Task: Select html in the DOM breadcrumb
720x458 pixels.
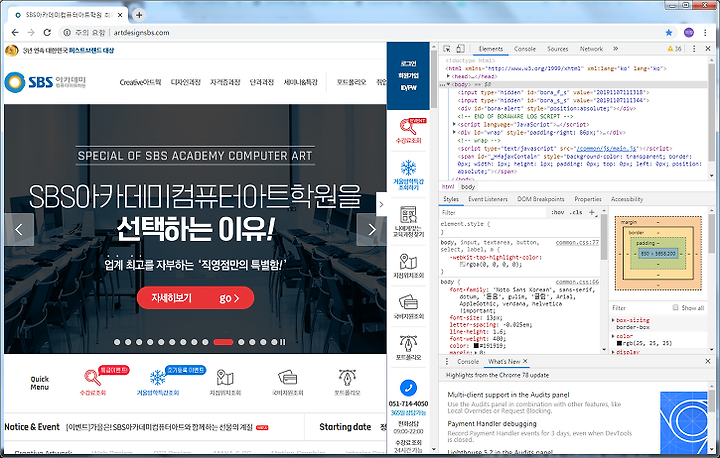Action: pyautogui.click(x=448, y=187)
